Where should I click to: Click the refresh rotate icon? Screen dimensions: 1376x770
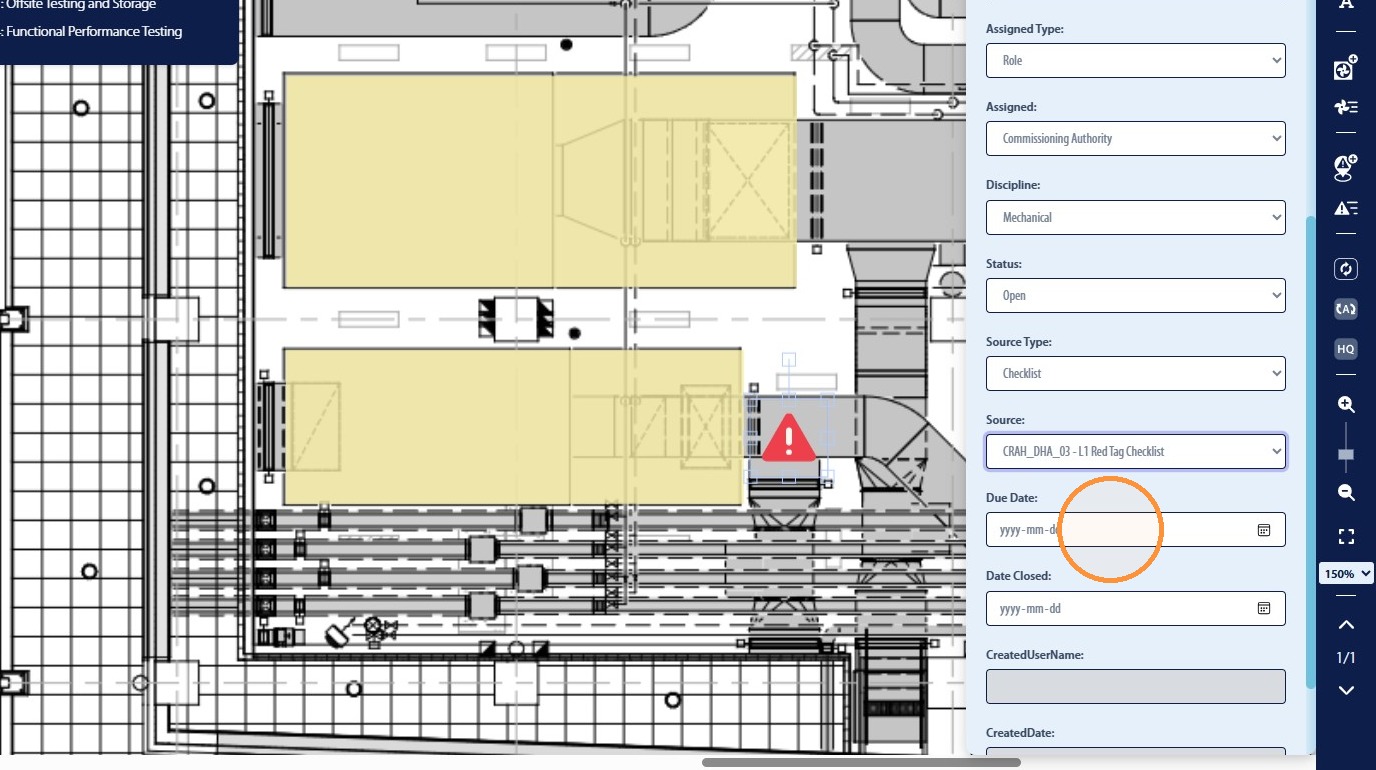(1346, 269)
